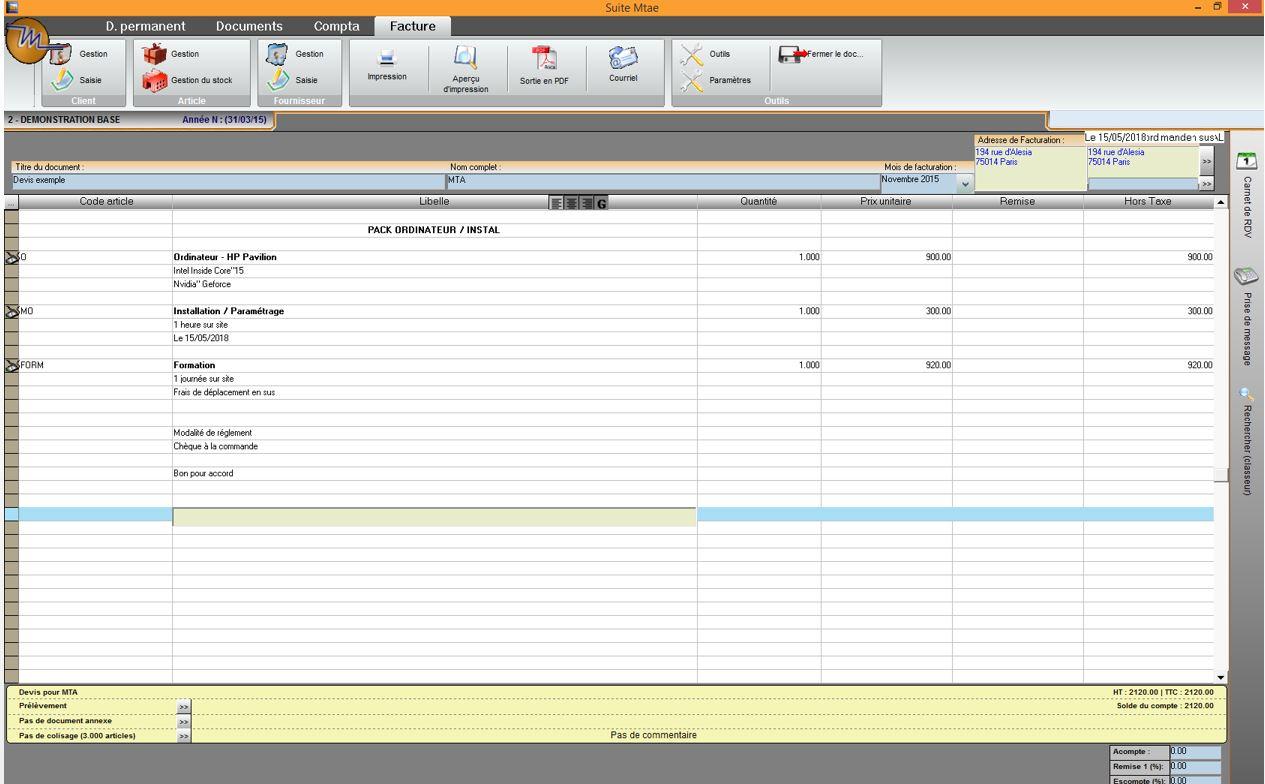Screen dimensions: 1265x784
Task: Open Carnet de RDV calendar sidebar icon
Action: [x=1247, y=161]
